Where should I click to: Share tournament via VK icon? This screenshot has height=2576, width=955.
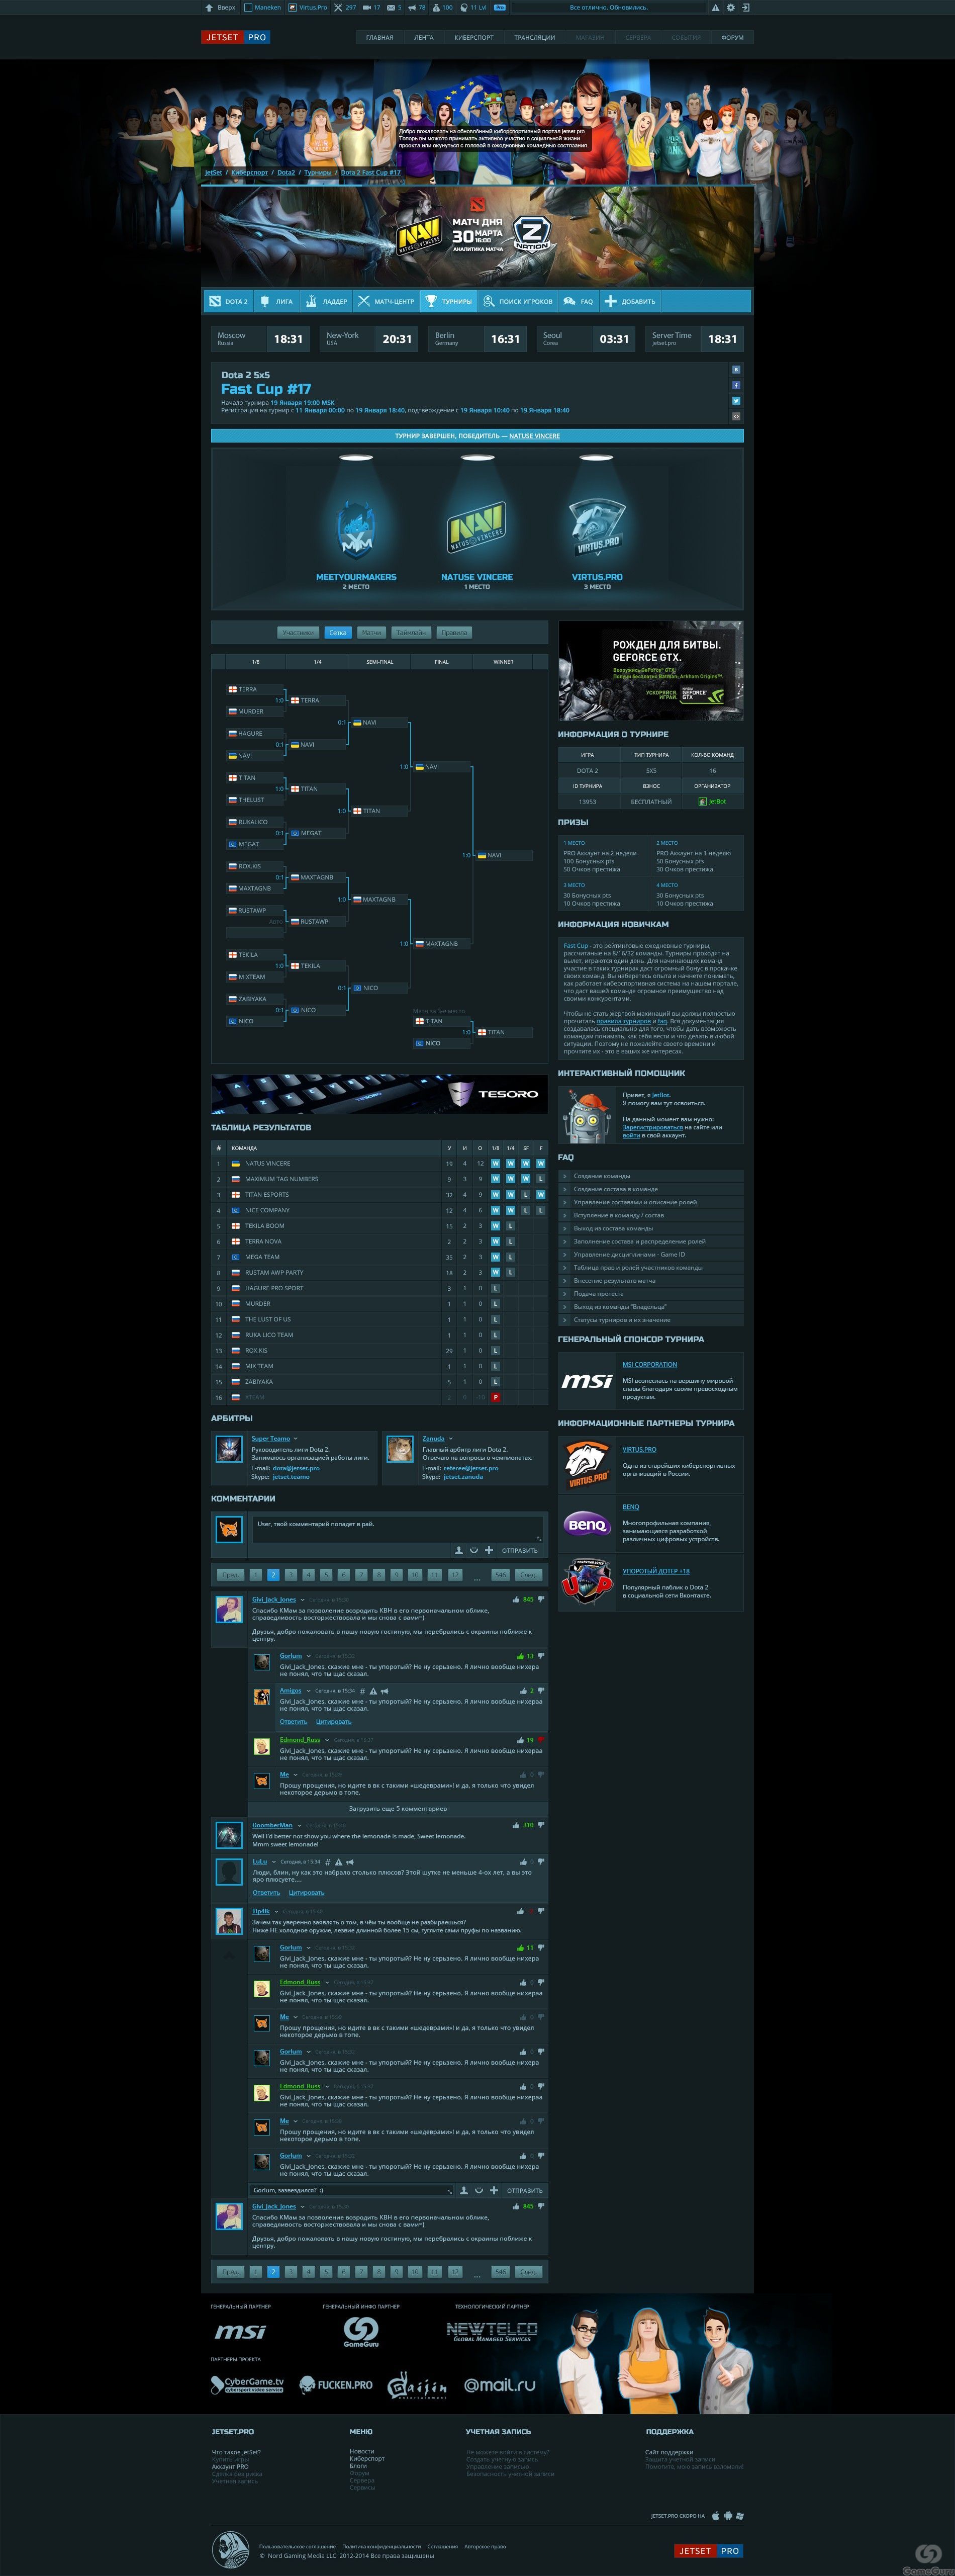736,369
